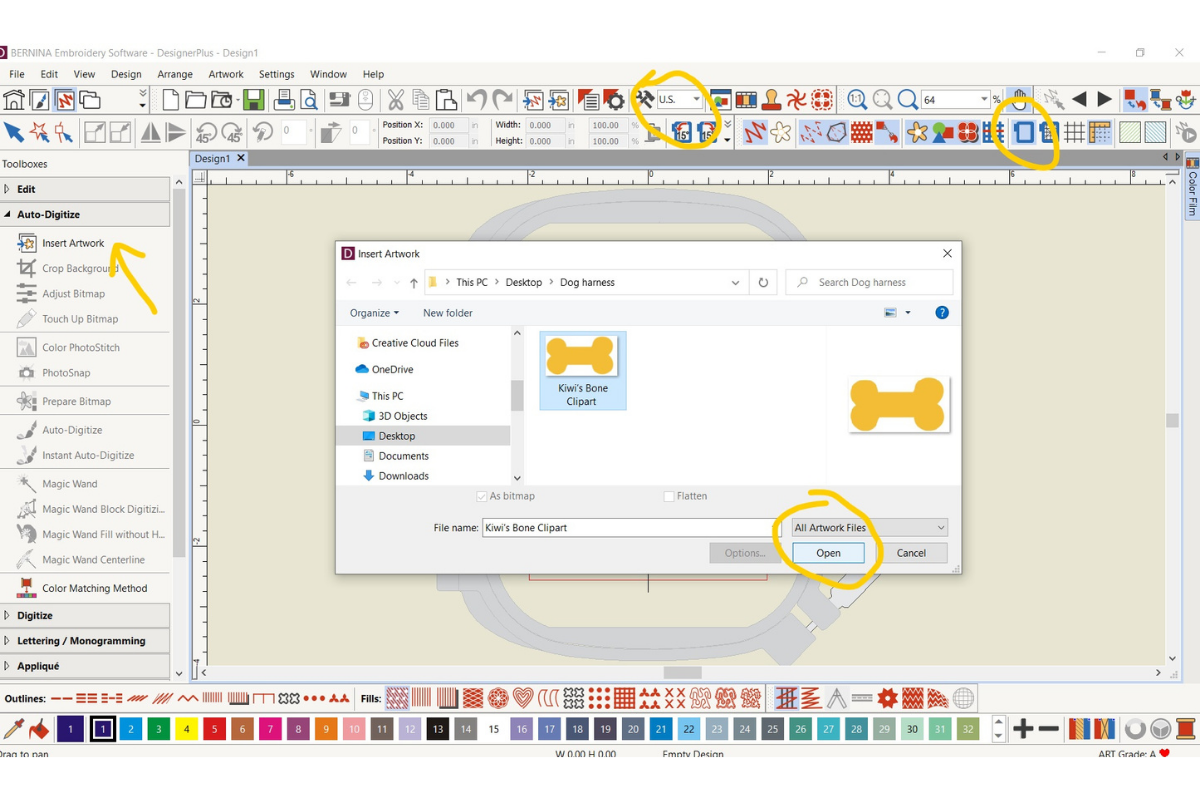1200x800 pixels.
Task: Select yellow color swatch 4
Action: pos(187,729)
